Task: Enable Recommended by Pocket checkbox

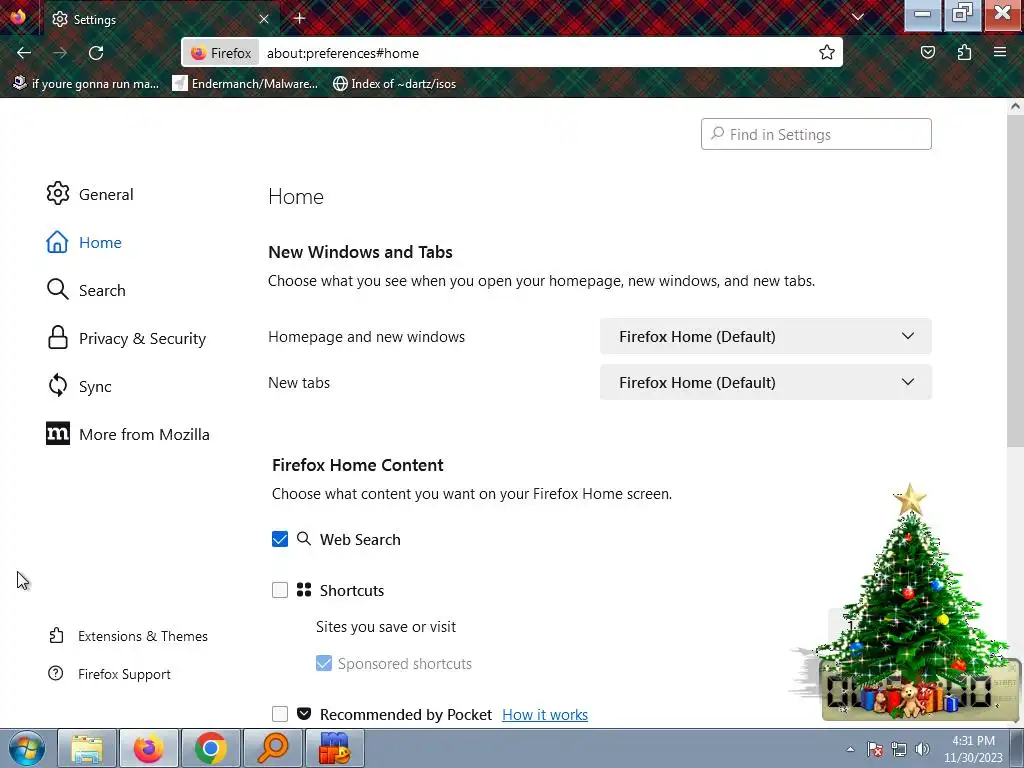Action: click(280, 714)
